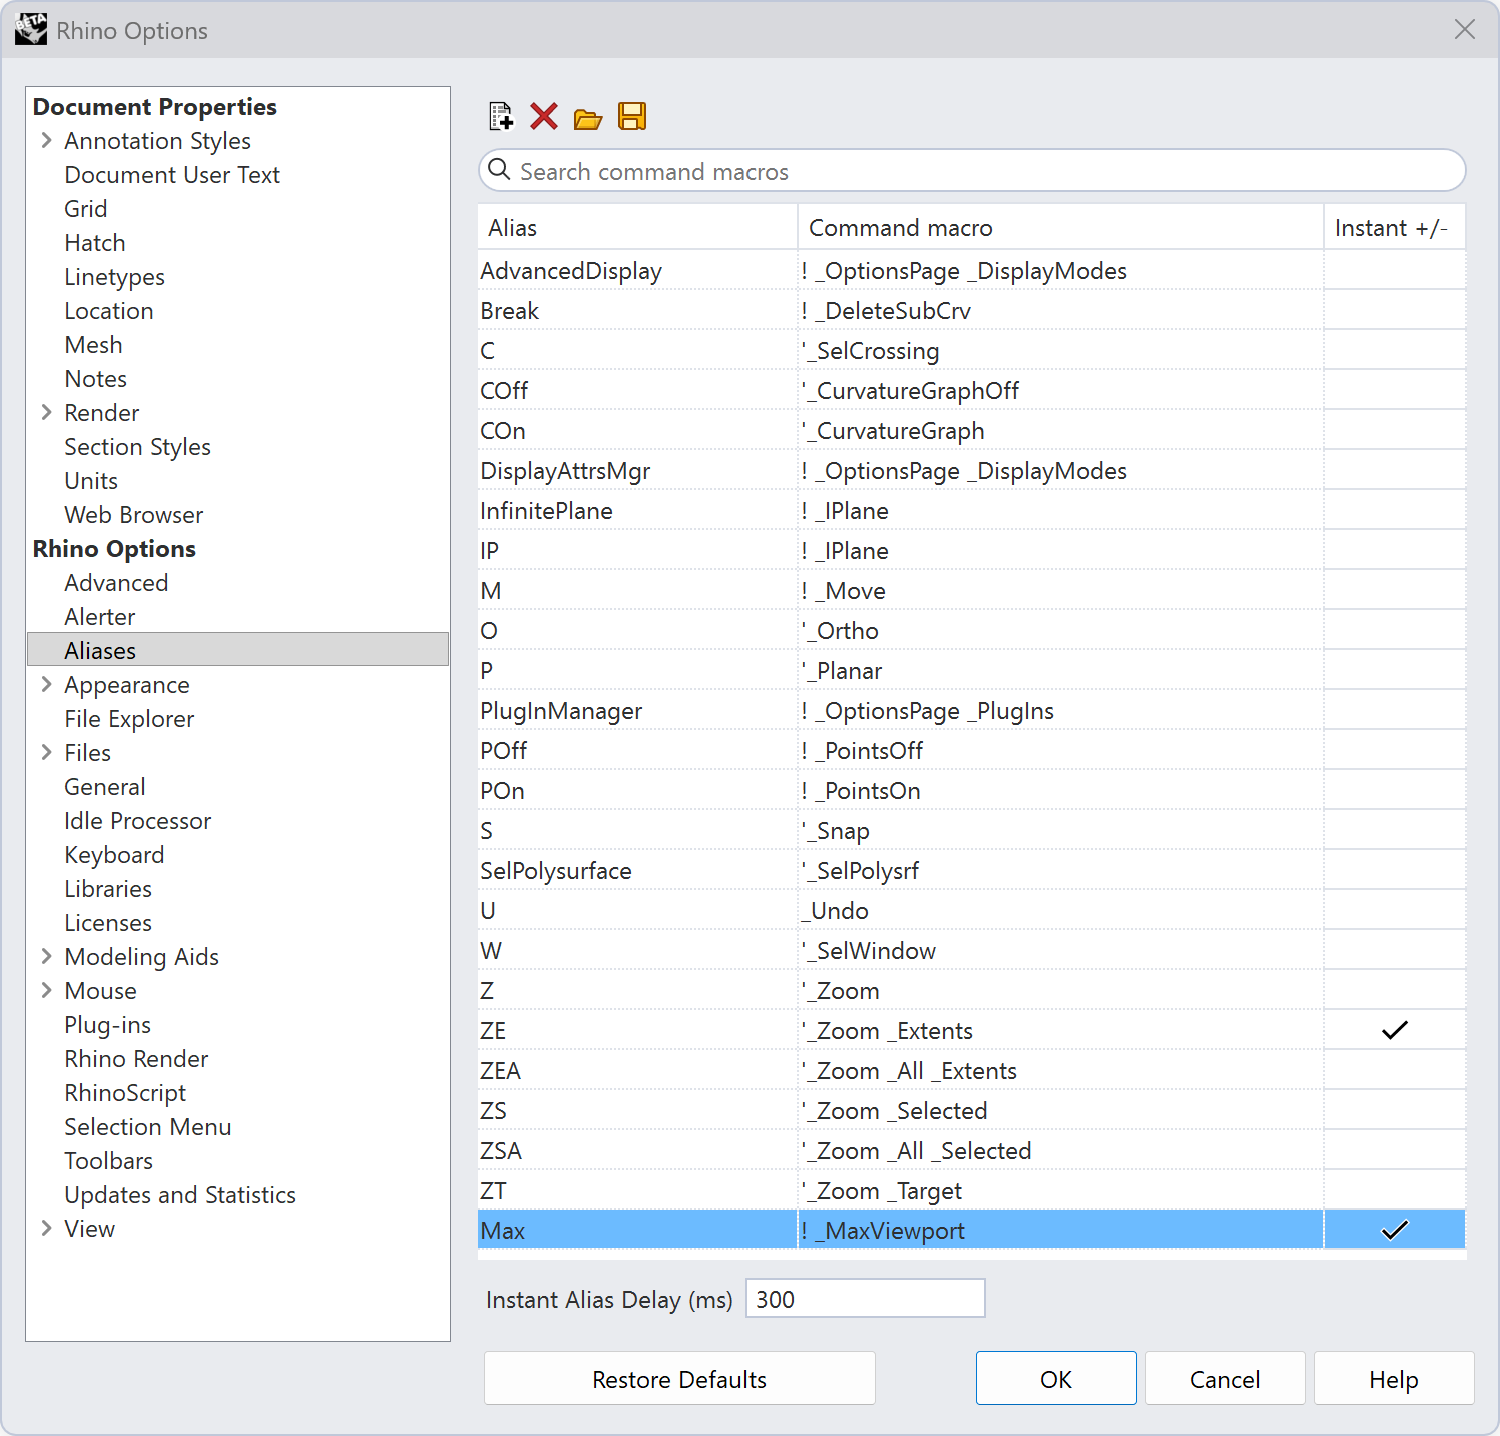The image size is (1500, 1436).
Task: Open the Units document properties page
Action: click(x=91, y=481)
